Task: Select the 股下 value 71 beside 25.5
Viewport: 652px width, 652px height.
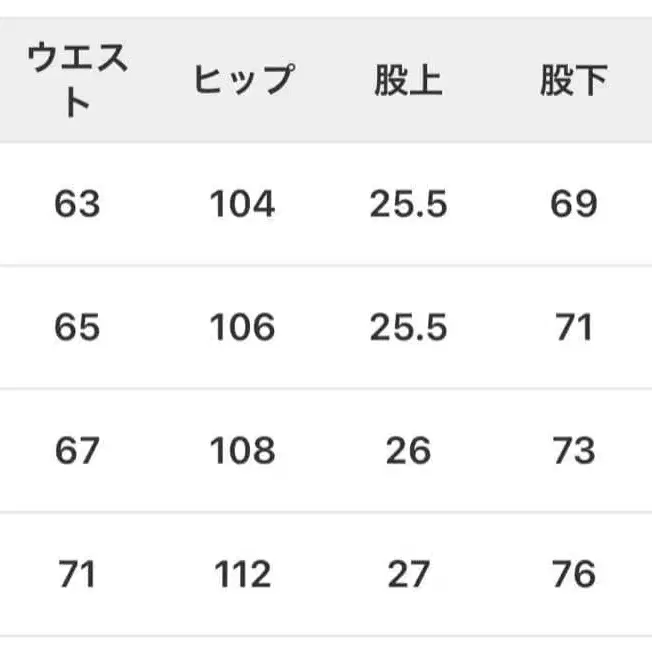Action: point(573,328)
